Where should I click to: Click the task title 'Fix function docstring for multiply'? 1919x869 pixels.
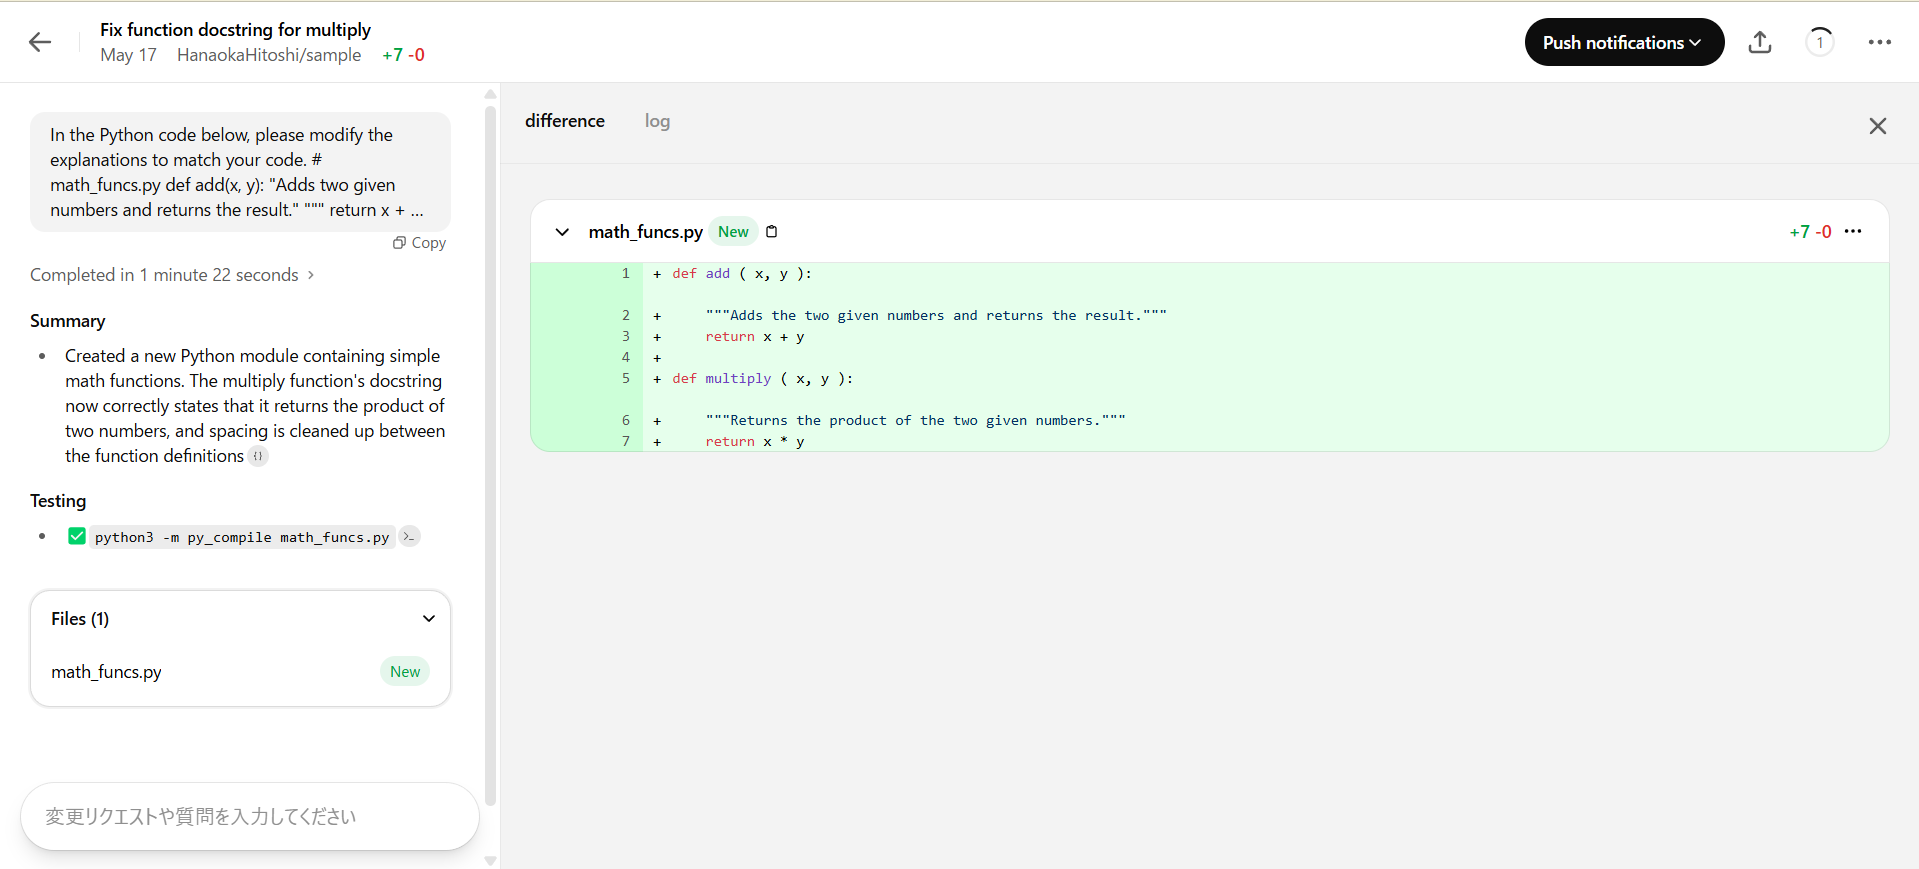coord(235,30)
